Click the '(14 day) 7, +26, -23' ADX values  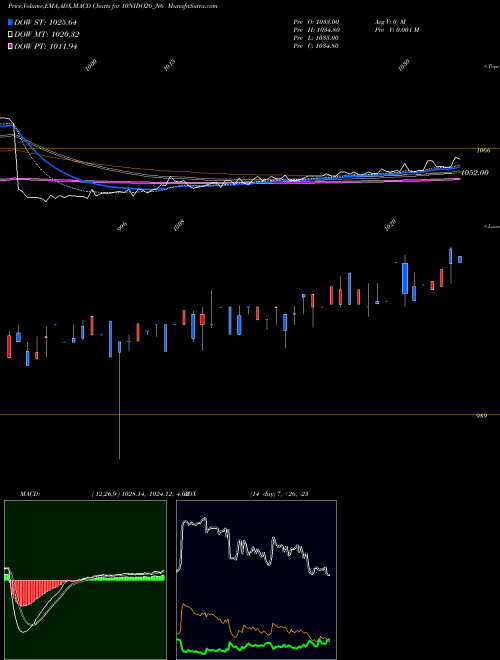click(279, 494)
